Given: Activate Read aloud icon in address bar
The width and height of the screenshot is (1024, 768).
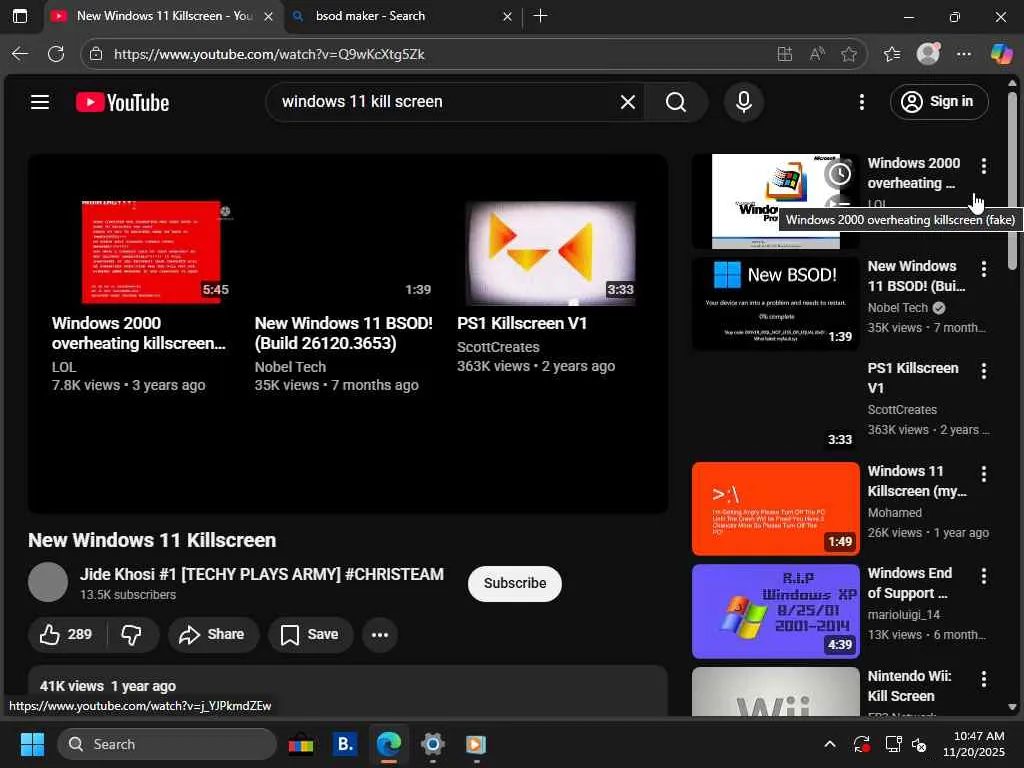Looking at the screenshot, I should coord(817,54).
